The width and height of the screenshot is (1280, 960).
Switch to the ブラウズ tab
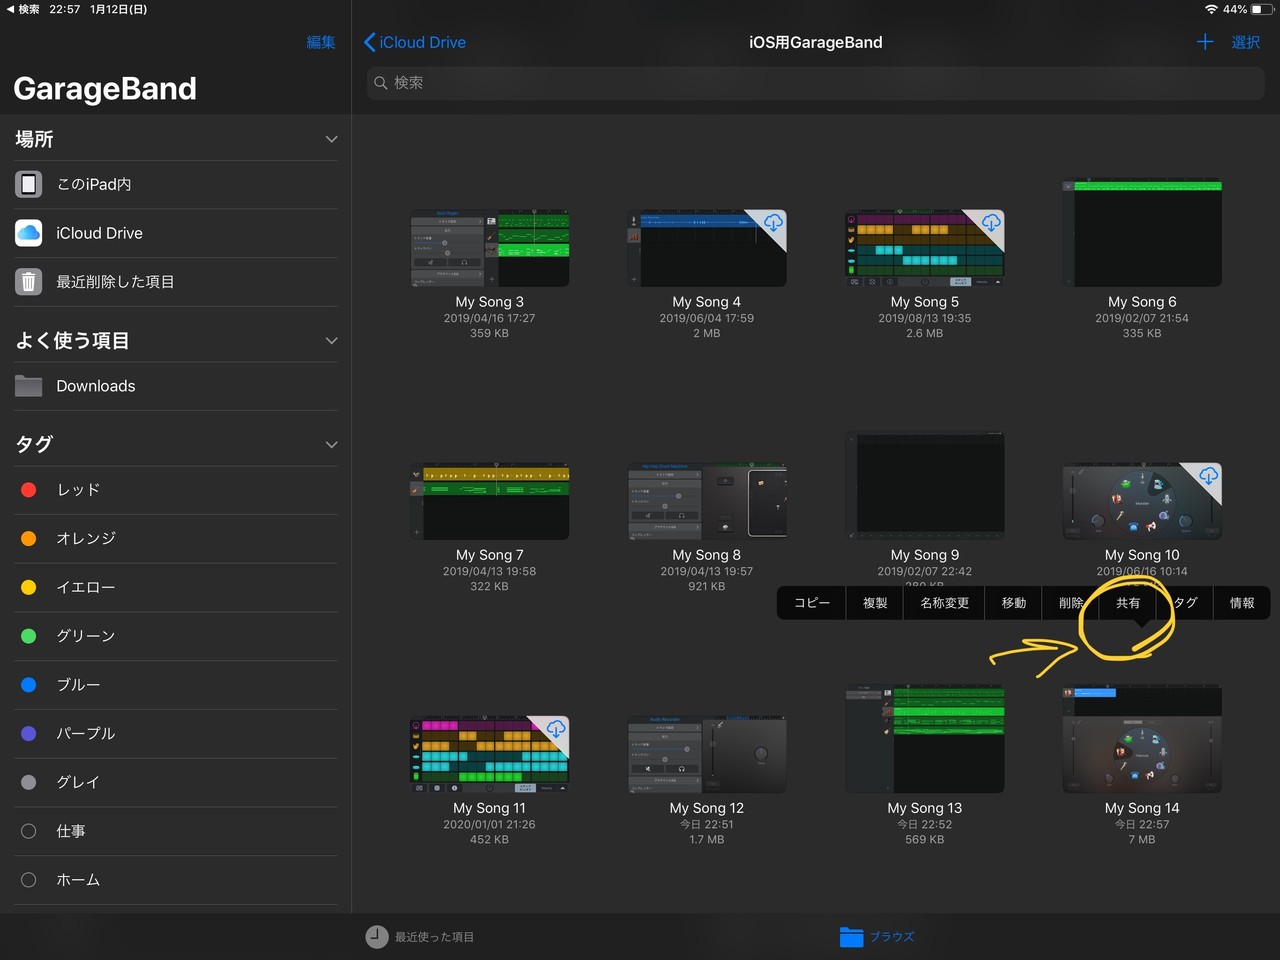point(877,937)
